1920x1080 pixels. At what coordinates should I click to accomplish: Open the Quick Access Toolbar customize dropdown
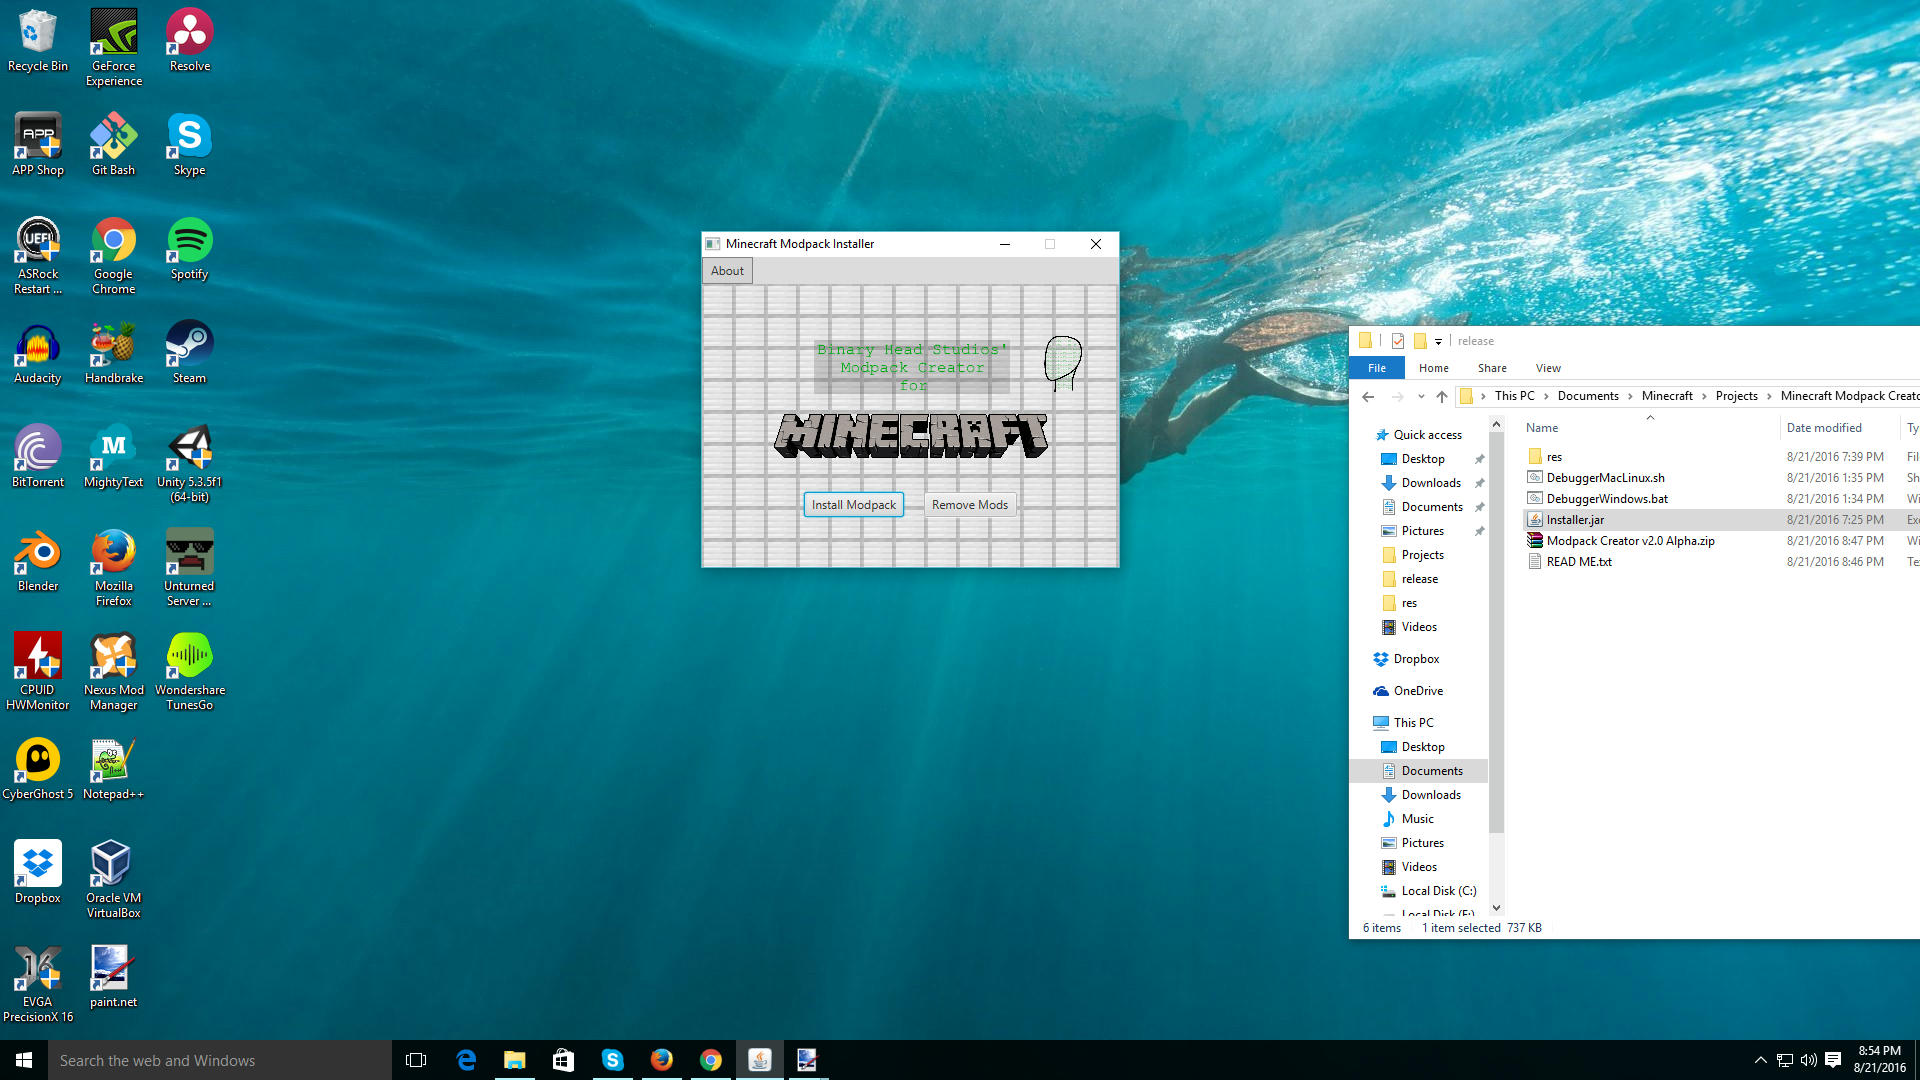(x=1438, y=342)
